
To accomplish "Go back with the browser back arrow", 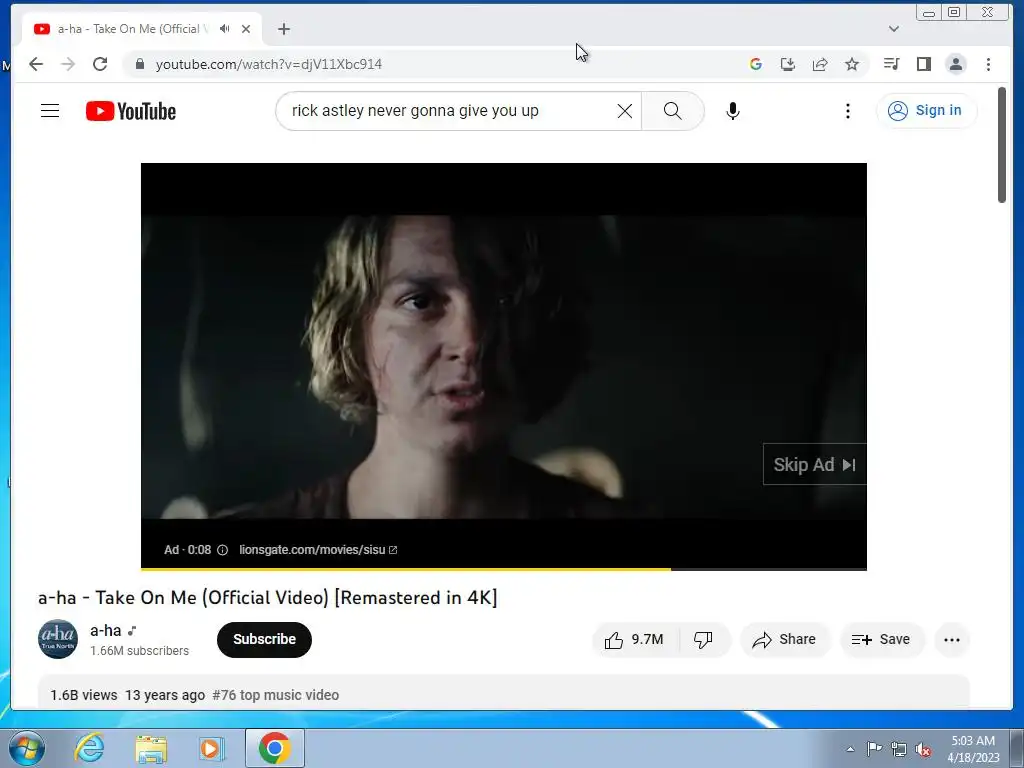I will point(36,64).
